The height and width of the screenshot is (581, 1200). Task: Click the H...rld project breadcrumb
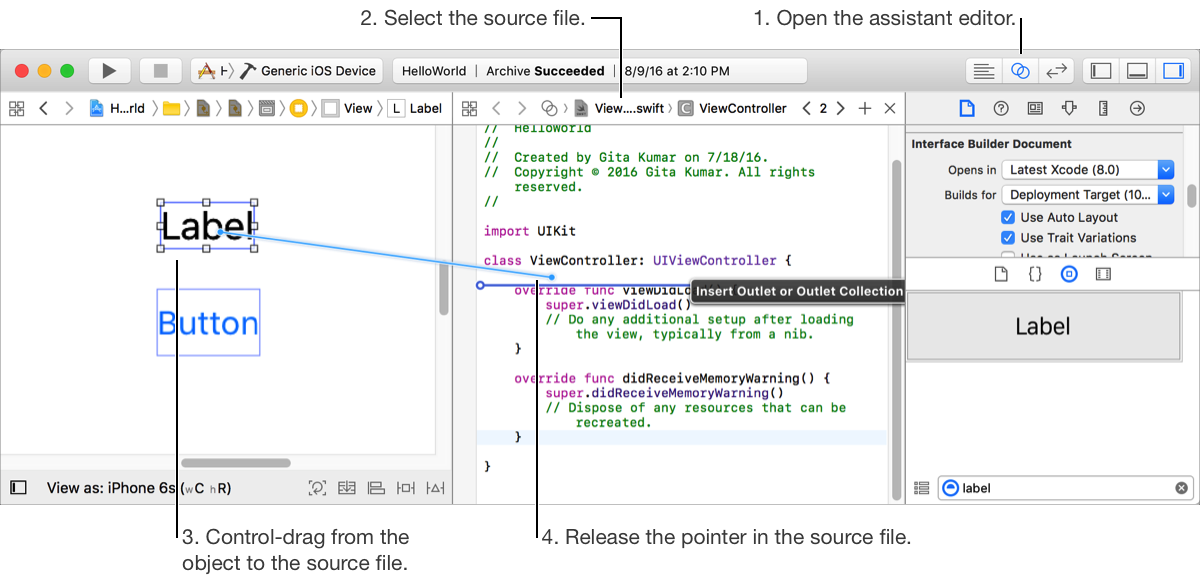pos(117,108)
